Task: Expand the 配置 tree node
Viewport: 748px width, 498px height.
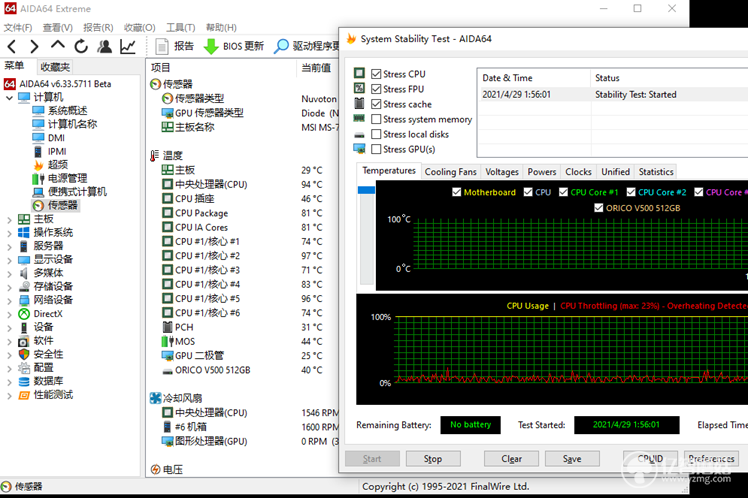Action: tap(10, 368)
